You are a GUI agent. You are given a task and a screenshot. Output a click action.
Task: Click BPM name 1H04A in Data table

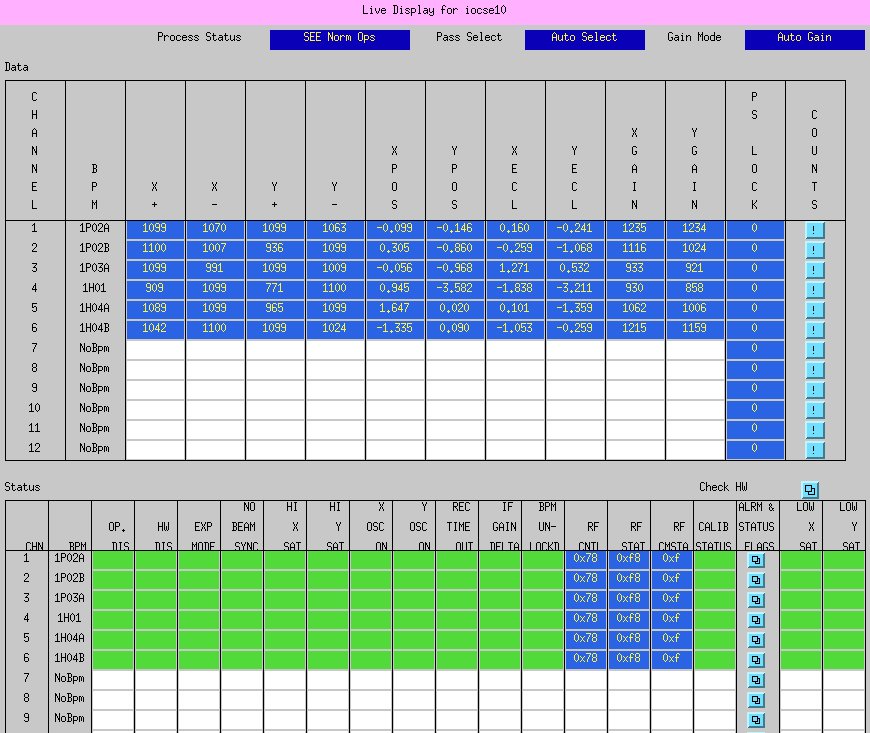[x=94, y=309]
